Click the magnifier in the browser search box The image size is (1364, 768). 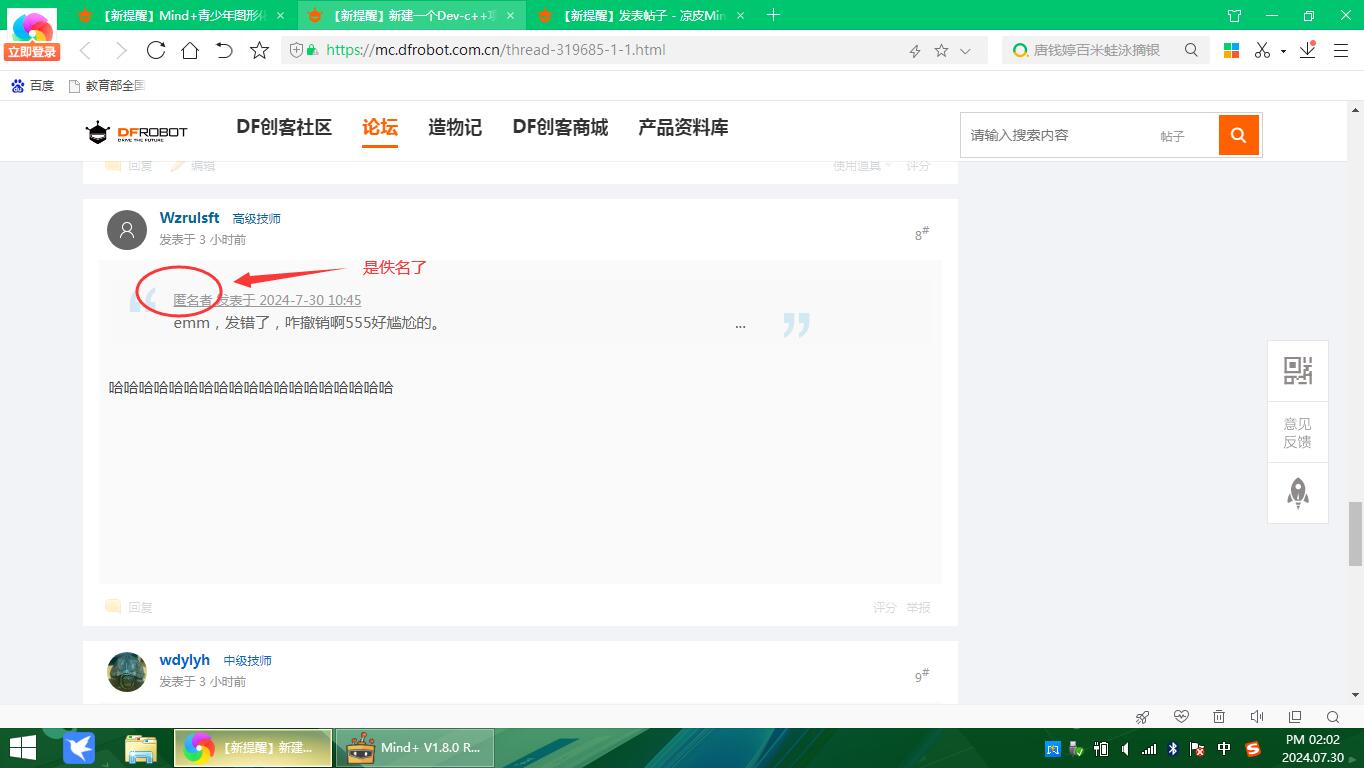point(1191,50)
